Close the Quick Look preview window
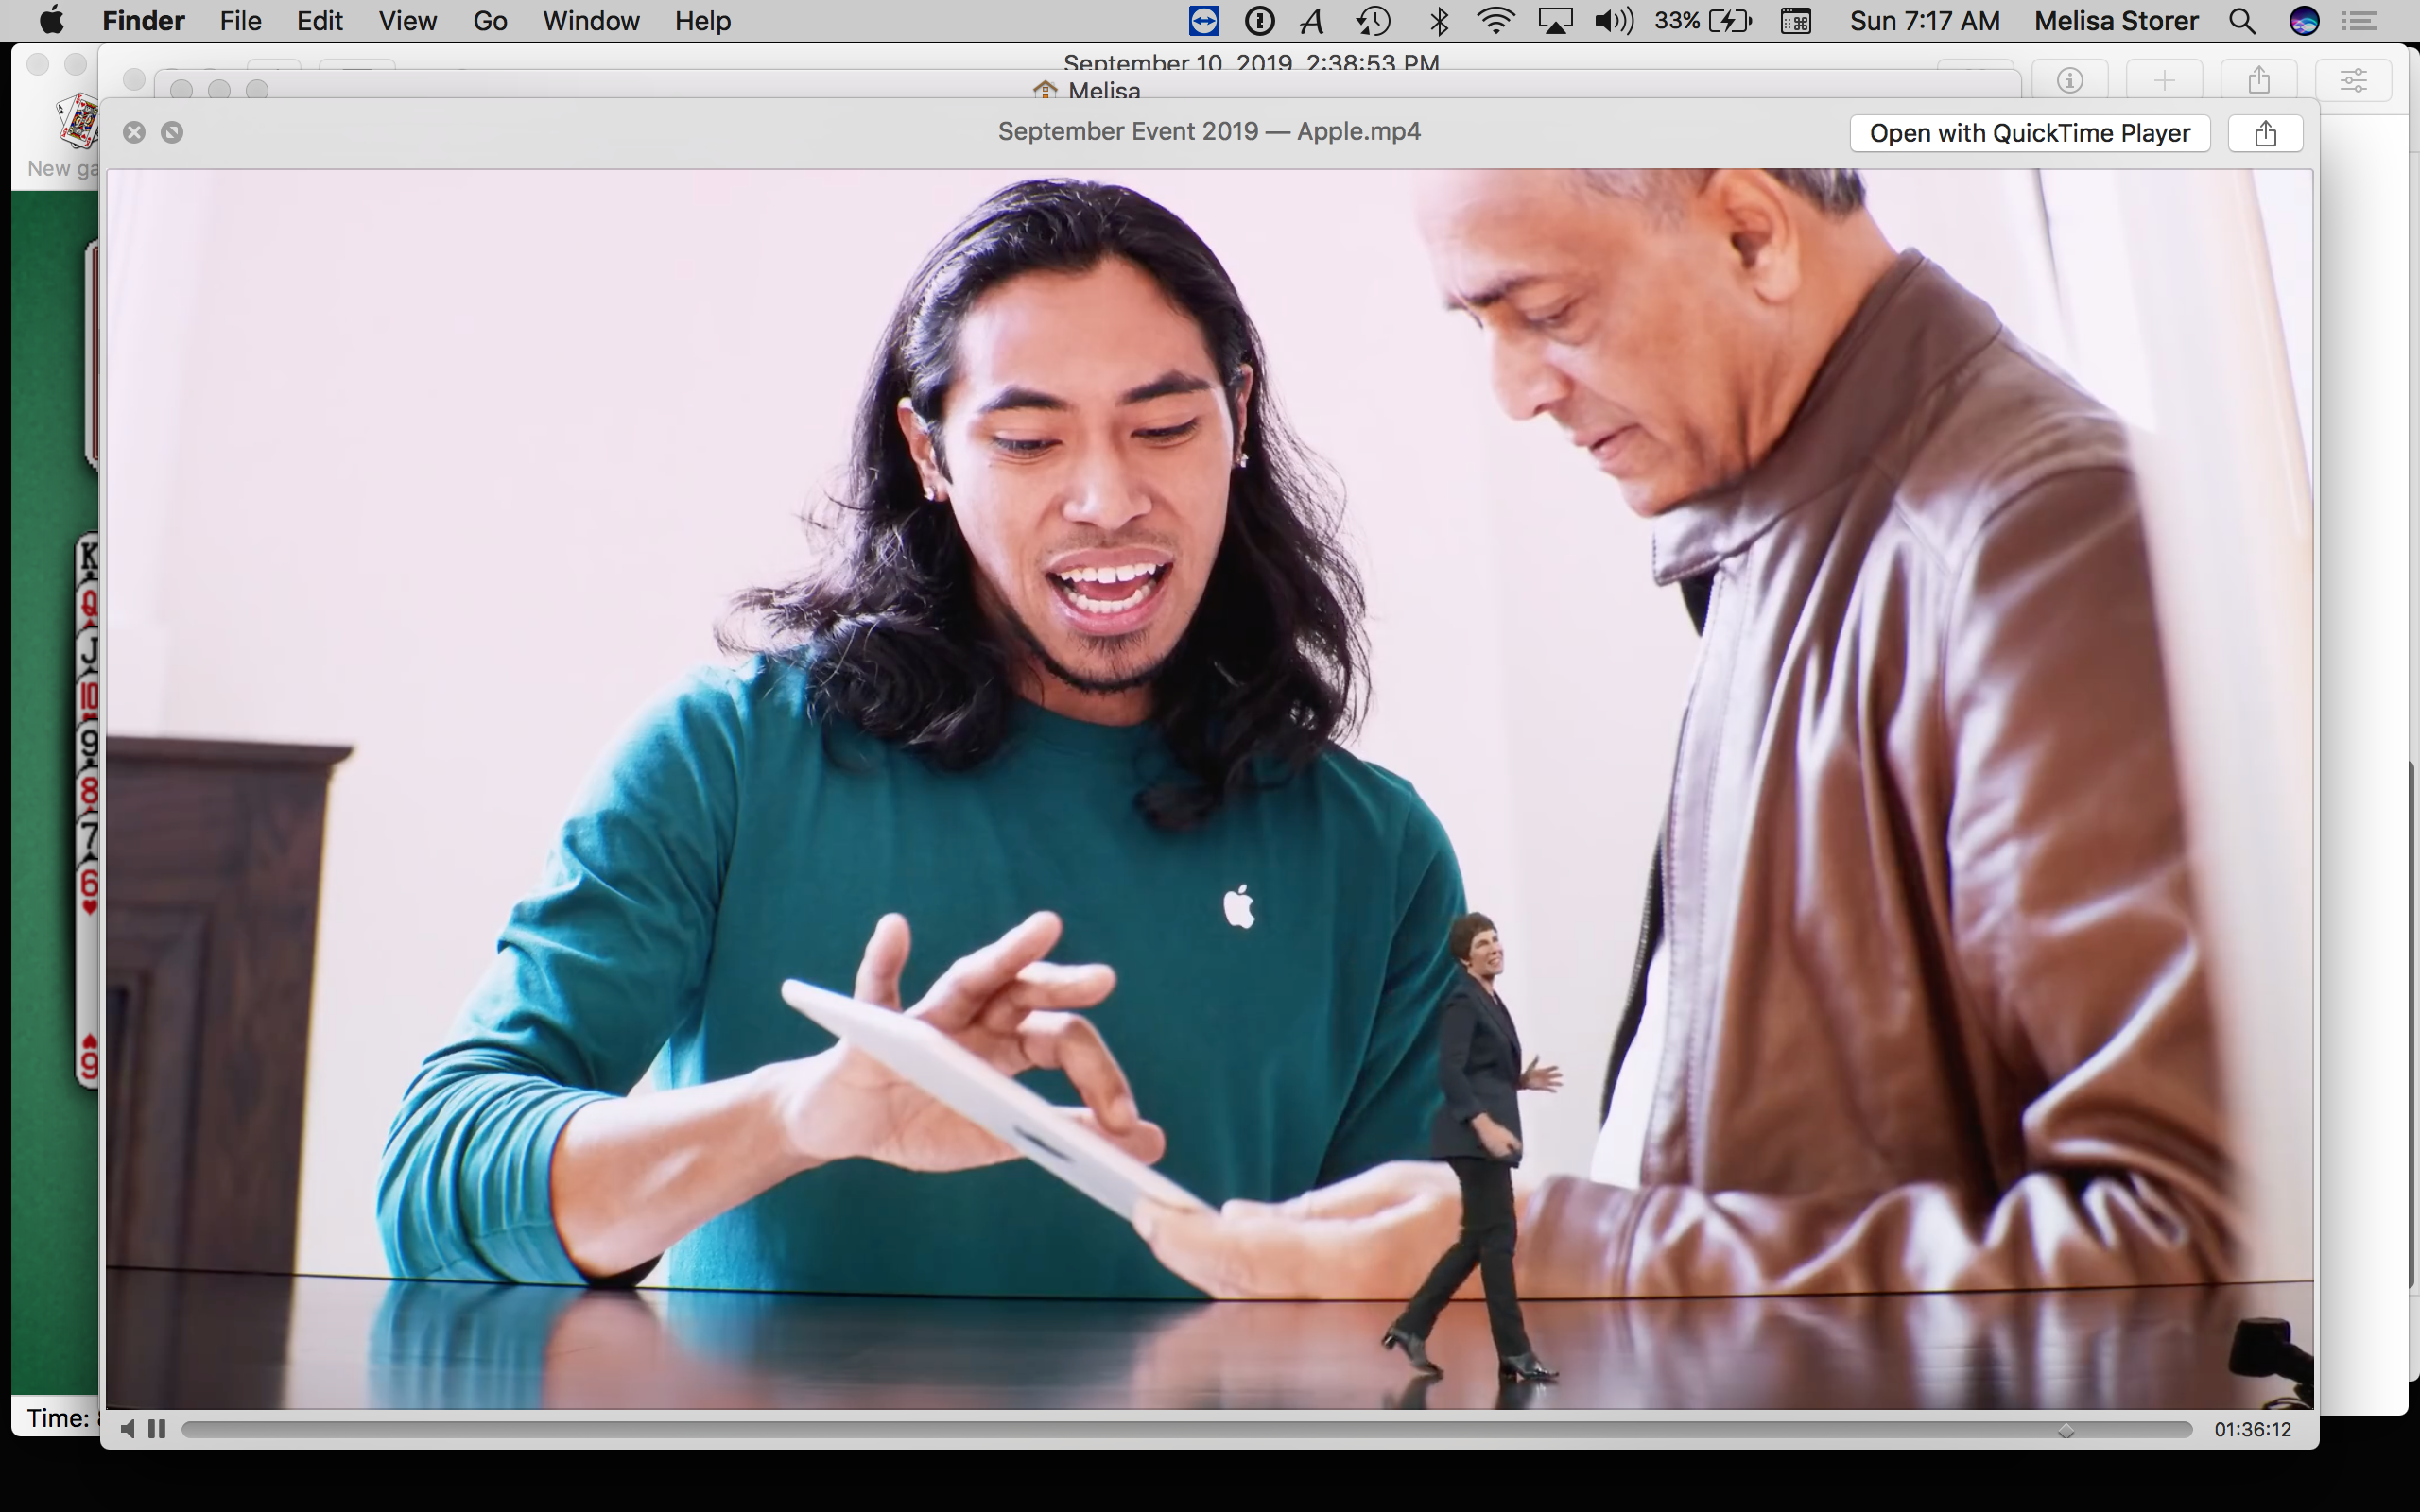The height and width of the screenshot is (1512, 2420). pyautogui.click(x=134, y=132)
